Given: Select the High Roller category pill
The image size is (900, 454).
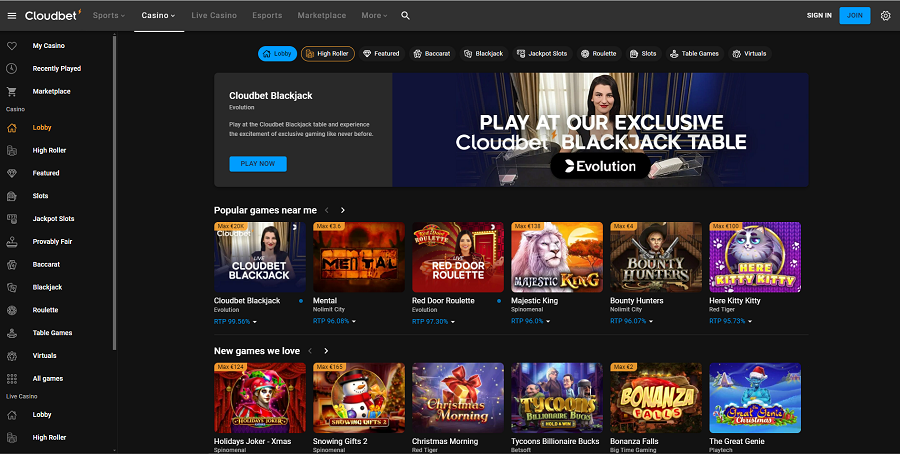Looking at the screenshot, I should (x=328, y=54).
